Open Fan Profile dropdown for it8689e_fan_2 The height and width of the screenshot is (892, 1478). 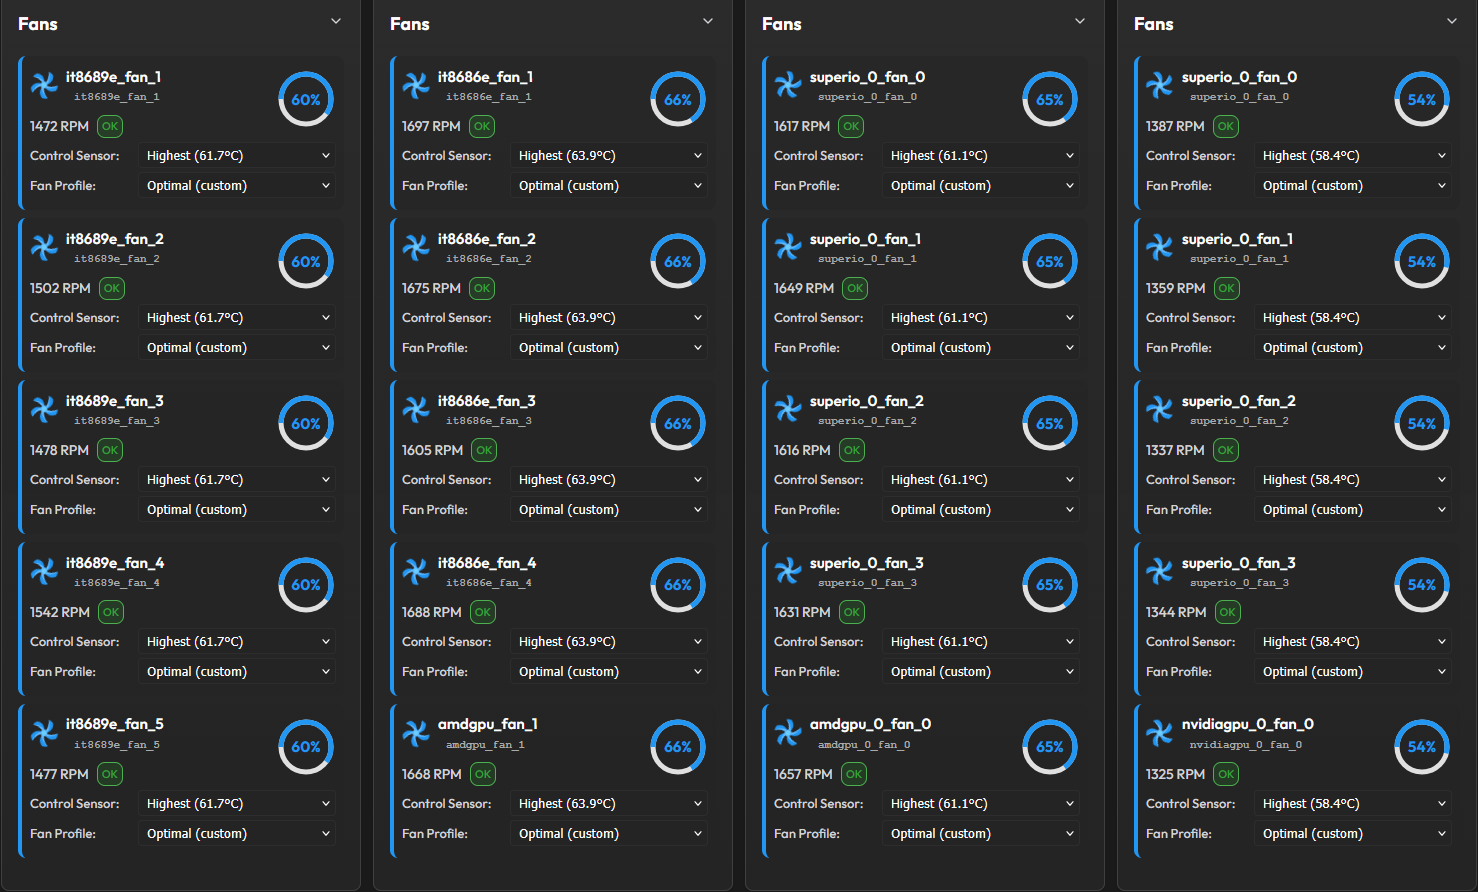point(237,348)
